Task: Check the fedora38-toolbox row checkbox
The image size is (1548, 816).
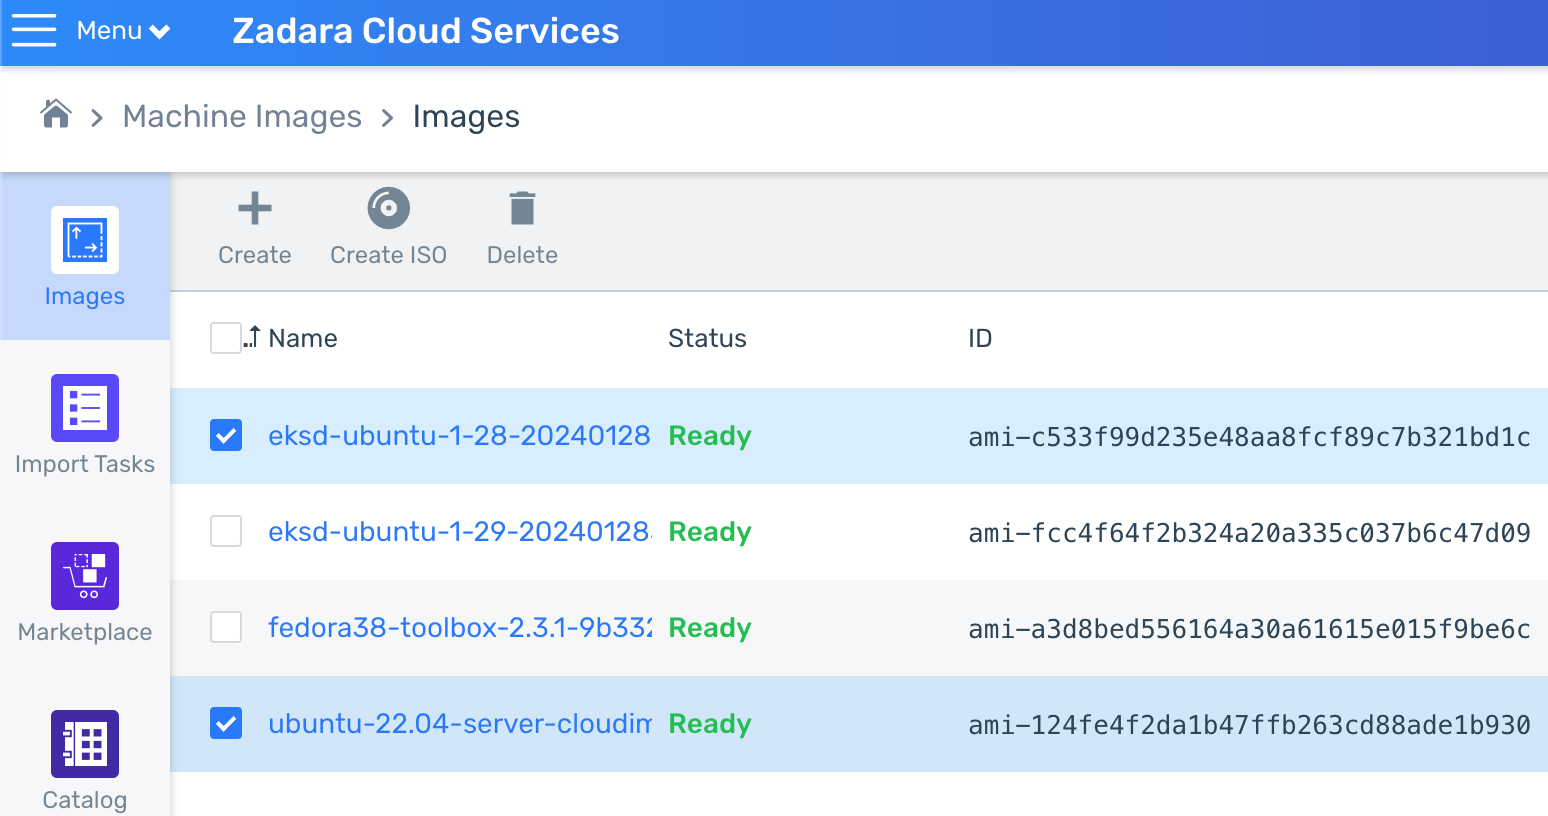Action: tap(226, 627)
